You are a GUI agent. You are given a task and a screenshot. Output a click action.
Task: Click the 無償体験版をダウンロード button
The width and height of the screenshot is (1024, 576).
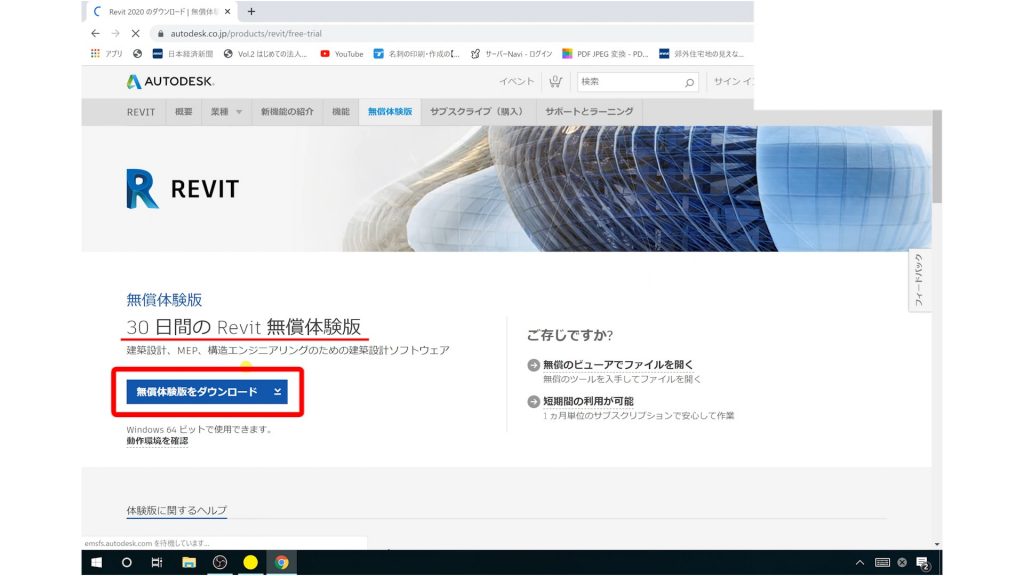200,391
